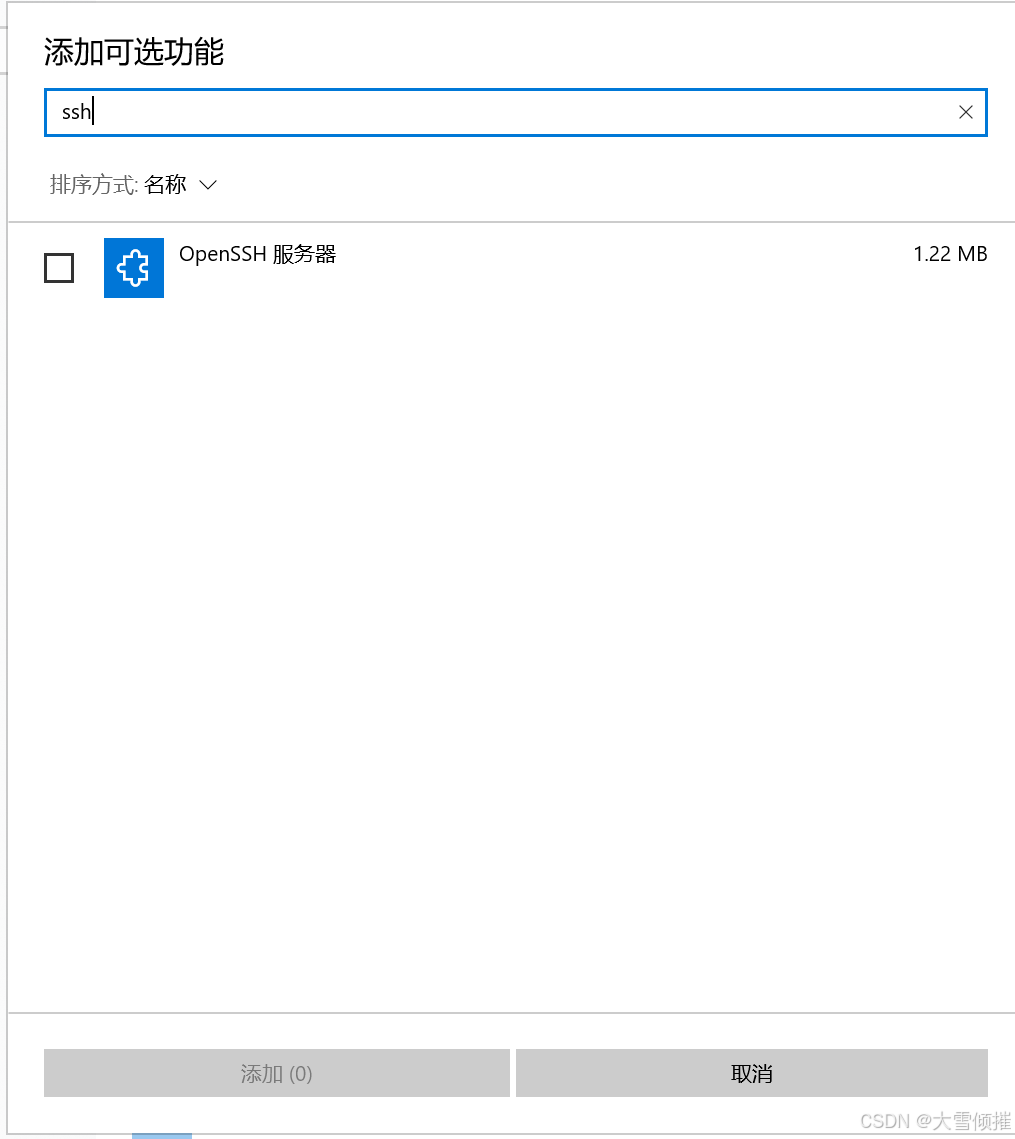This screenshot has height=1139, width=1015.
Task: Focus the search box containing ssh
Action: (x=516, y=113)
